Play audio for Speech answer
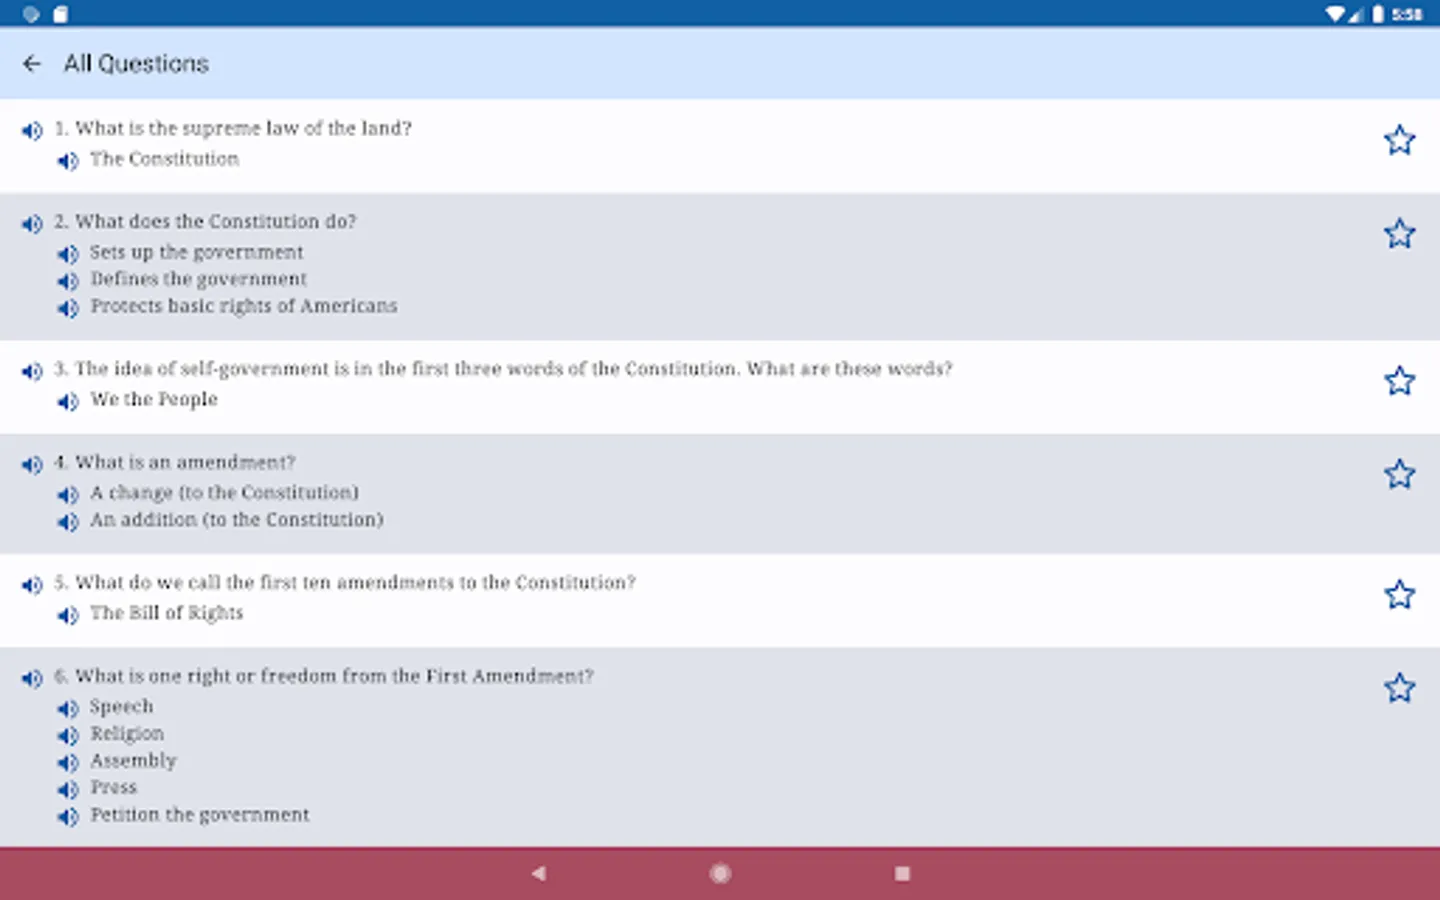Image resolution: width=1440 pixels, height=900 pixels. (x=68, y=708)
